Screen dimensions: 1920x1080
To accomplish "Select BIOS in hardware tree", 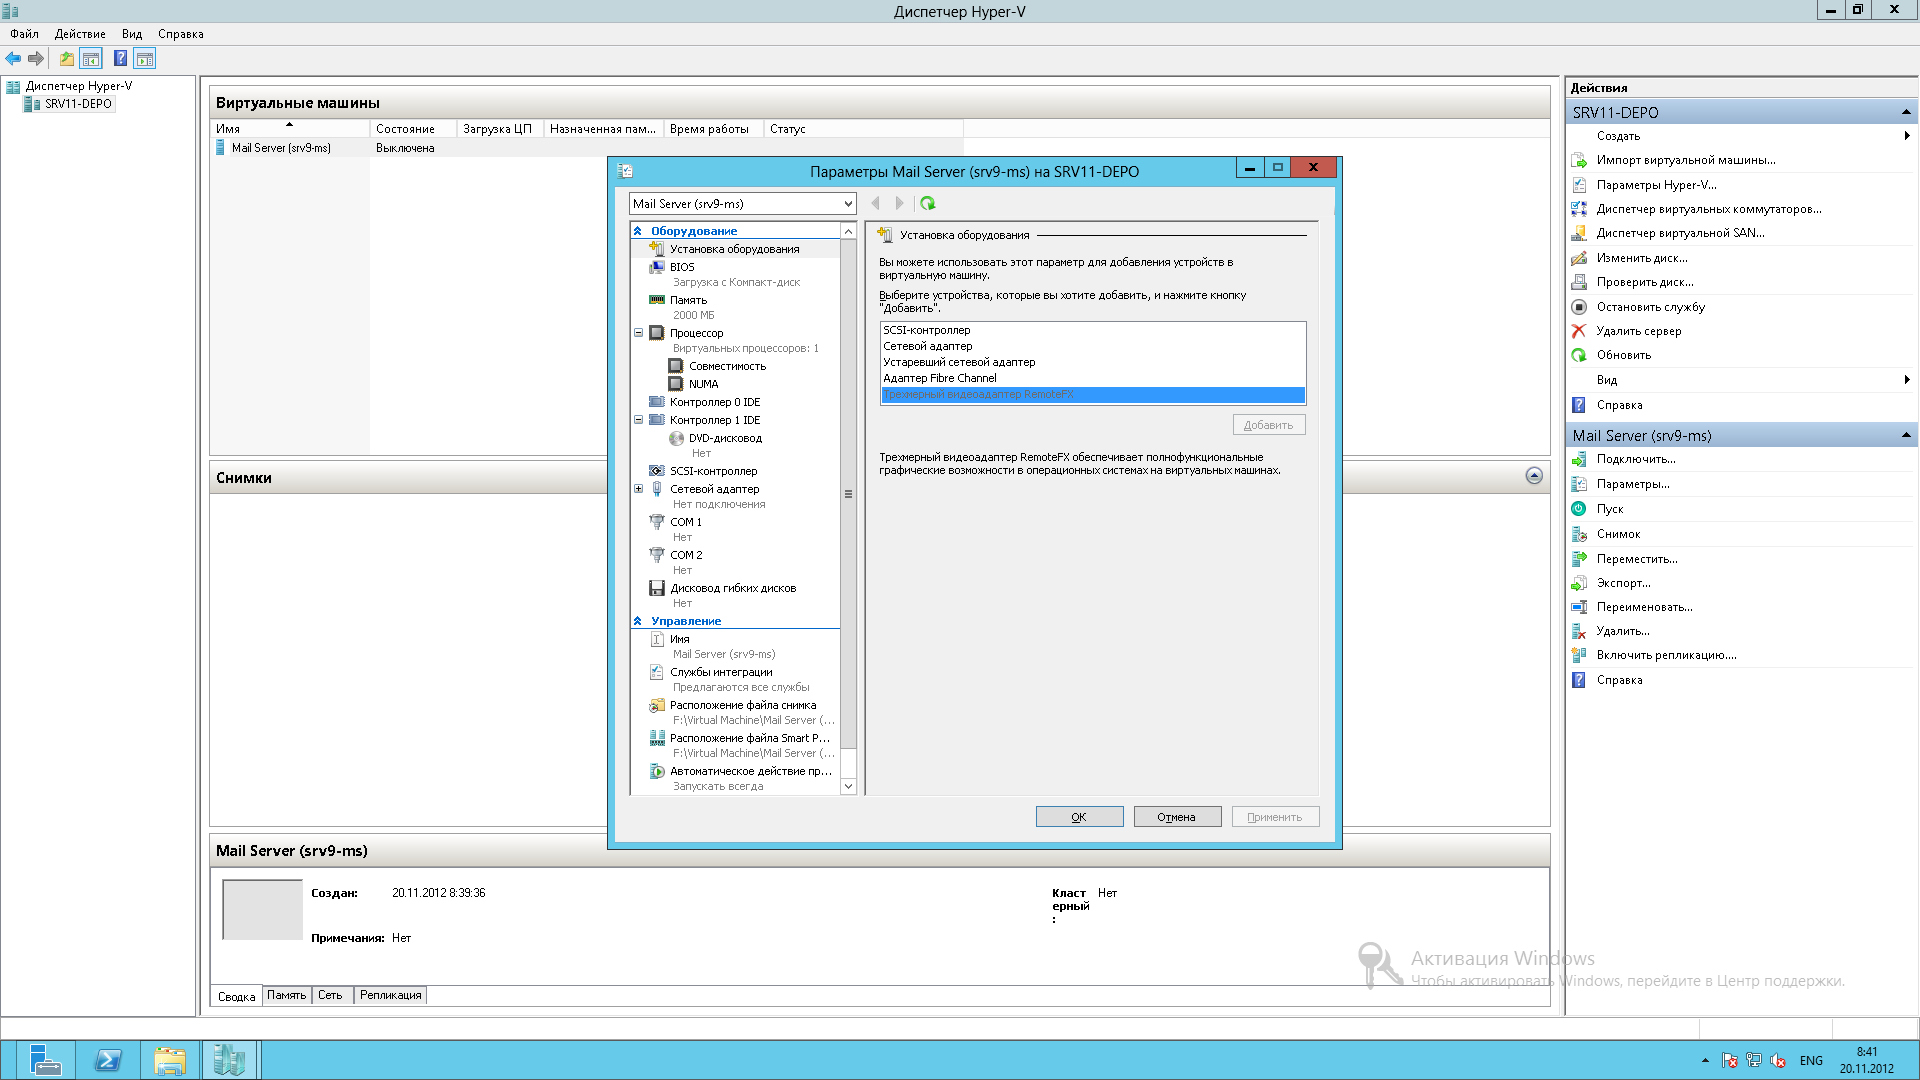I will point(682,267).
